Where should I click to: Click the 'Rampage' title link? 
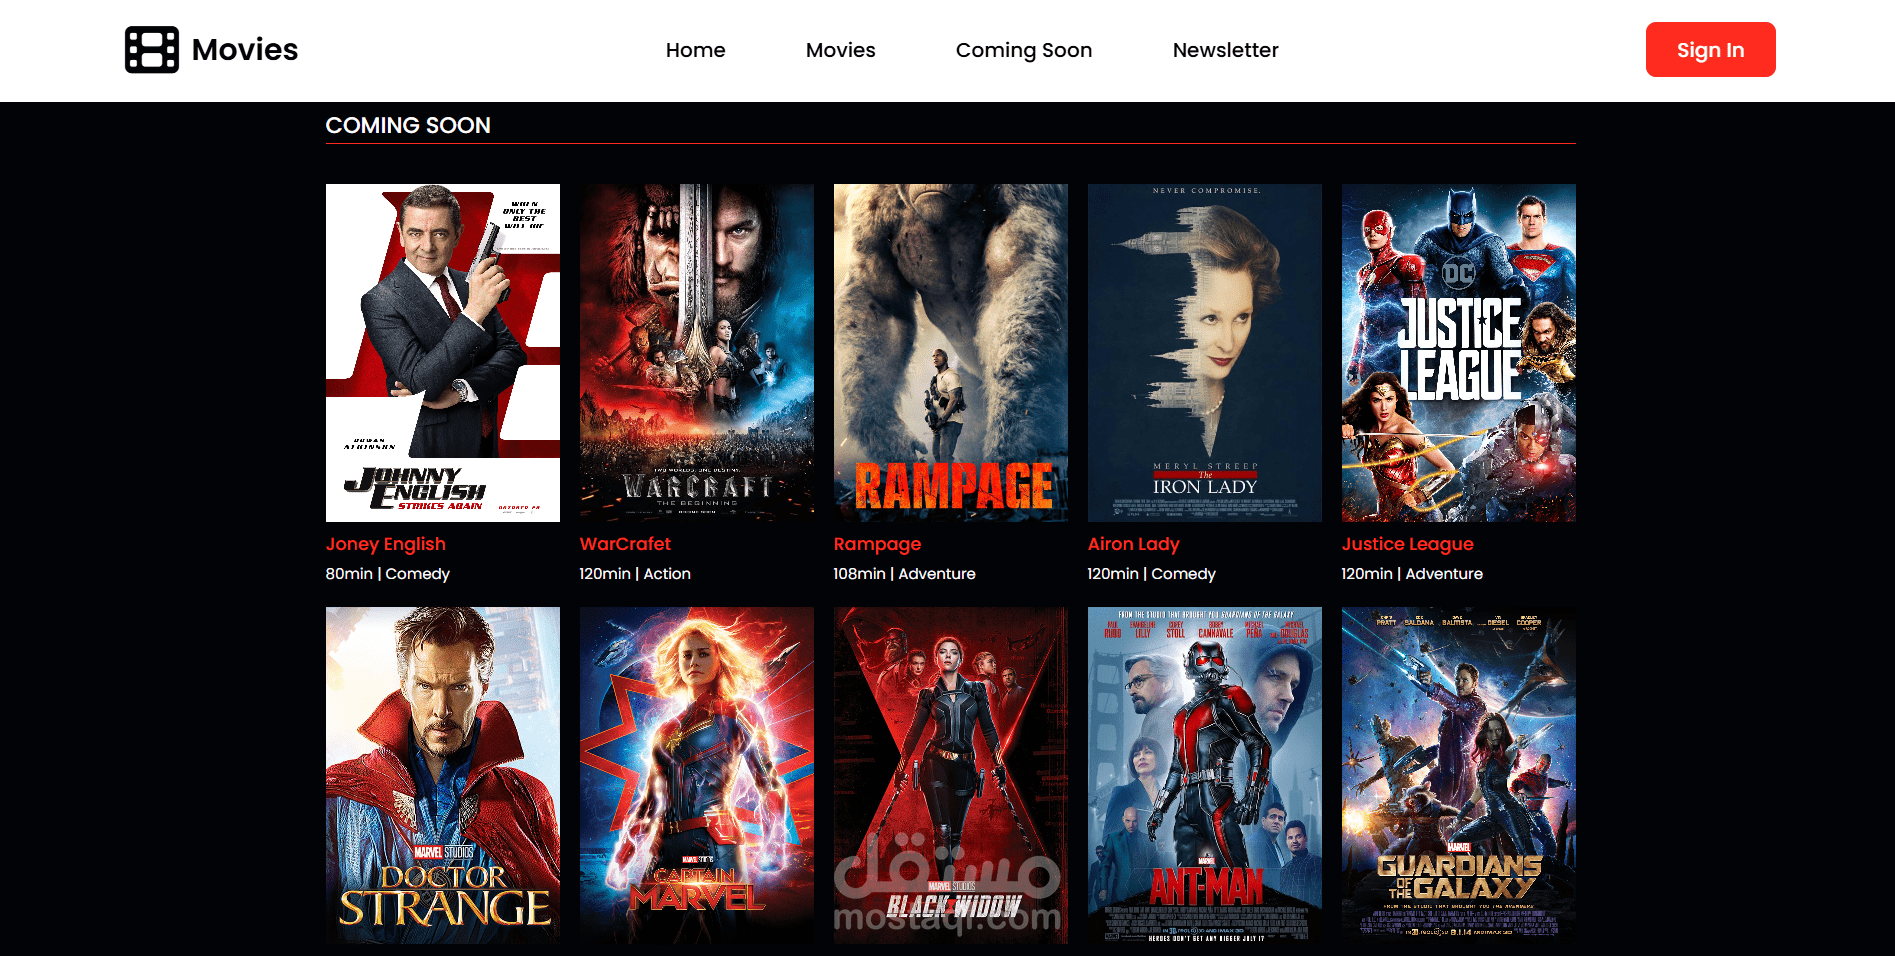click(x=878, y=544)
